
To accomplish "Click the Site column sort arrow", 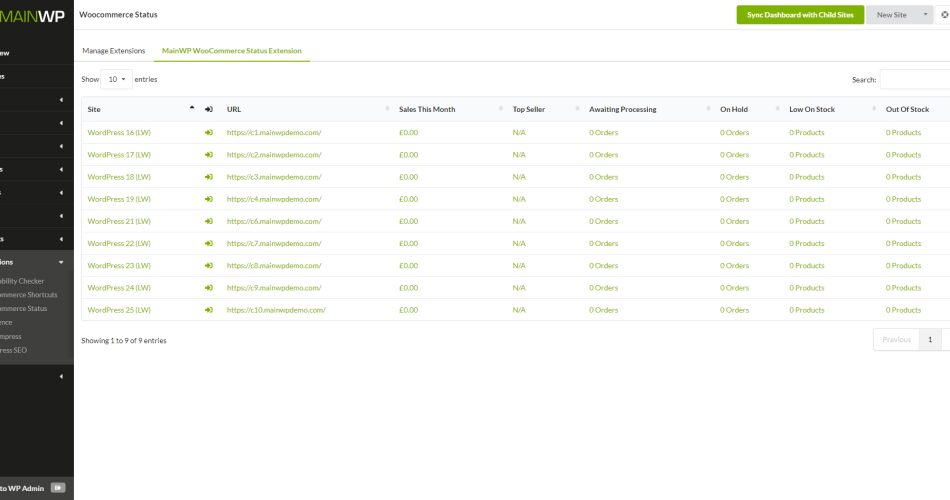I will [x=192, y=108].
